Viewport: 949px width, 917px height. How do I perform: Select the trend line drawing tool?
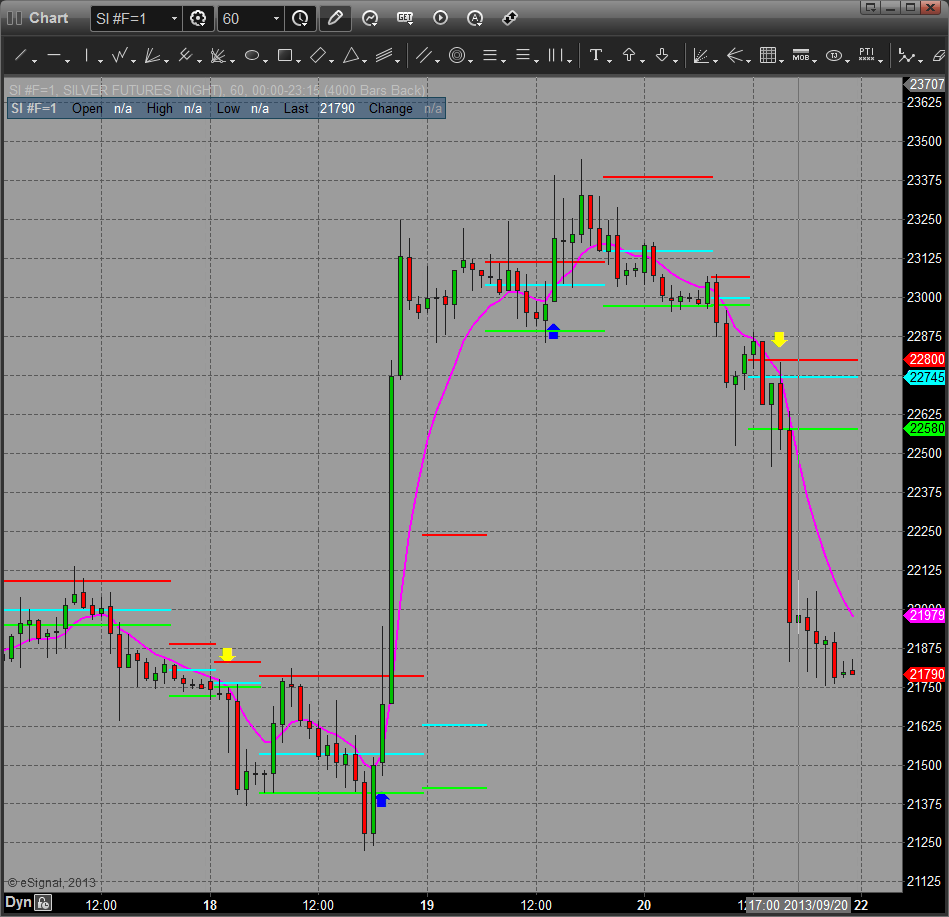20,56
